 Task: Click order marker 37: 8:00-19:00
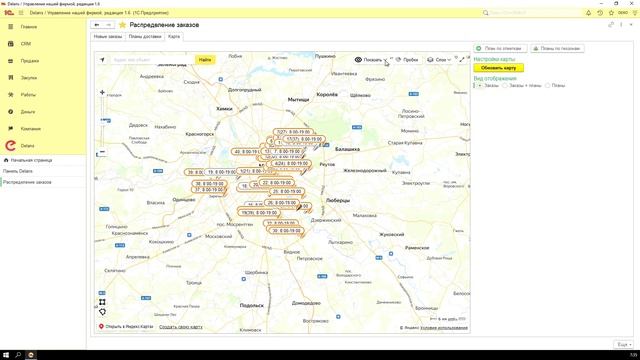point(209,190)
